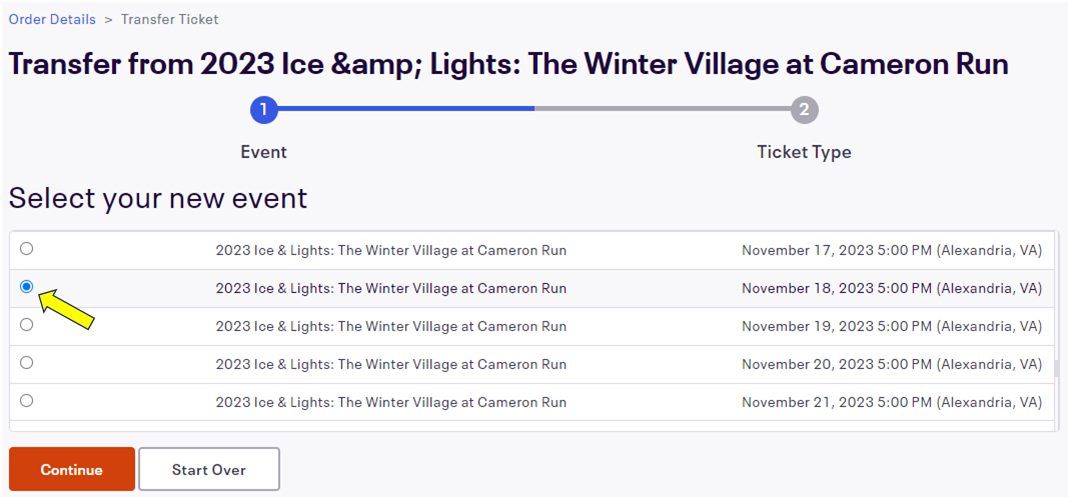This screenshot has width=1068, height=497.
Task: Click step 2 circle in progress bar
Action: click(x=804, y=109)
